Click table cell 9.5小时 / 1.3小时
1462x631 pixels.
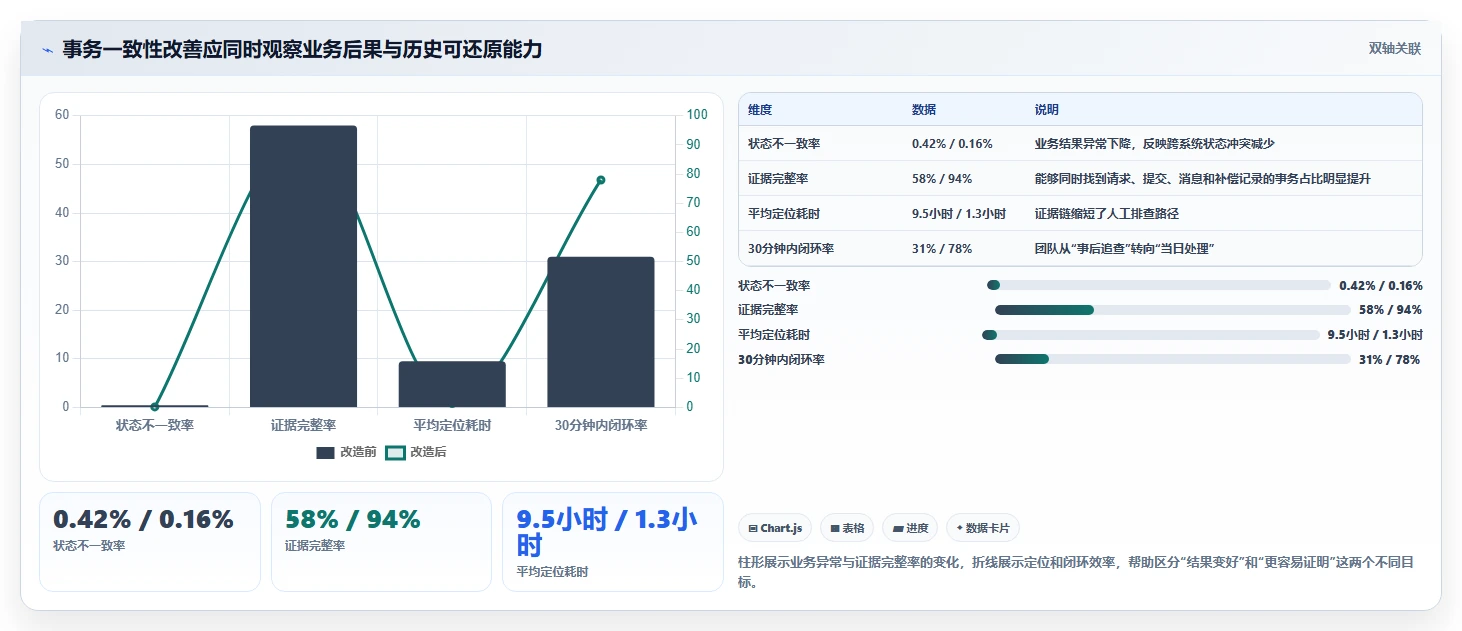pos(959,214)
